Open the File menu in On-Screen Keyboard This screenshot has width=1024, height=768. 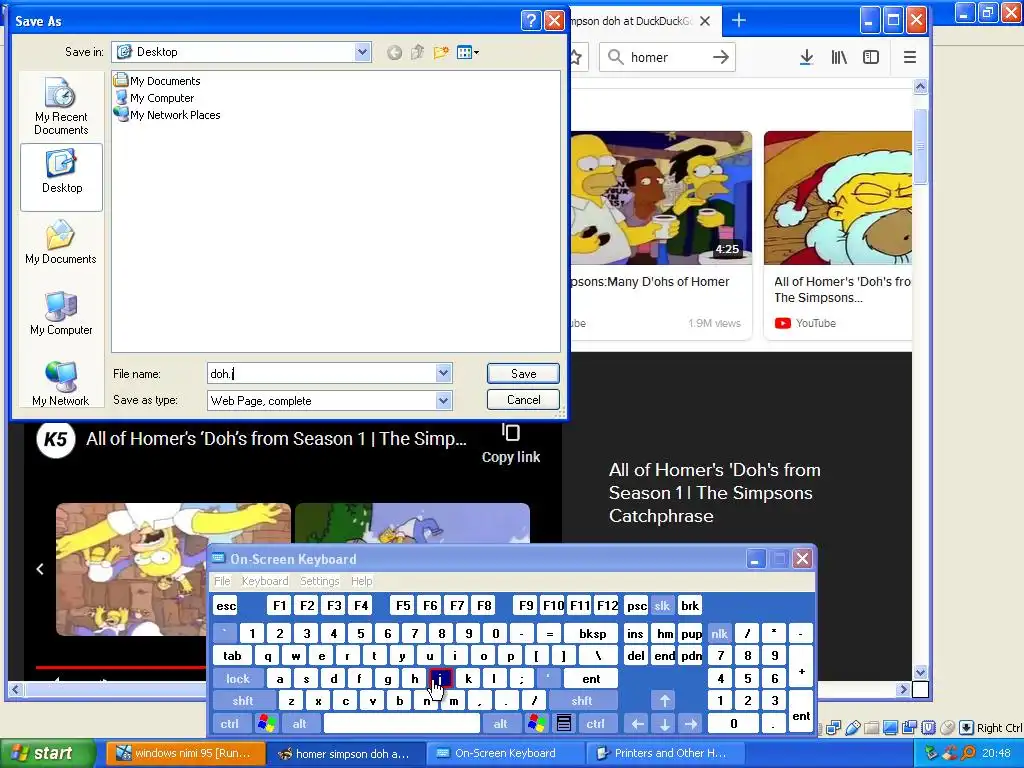coord(222,581)
